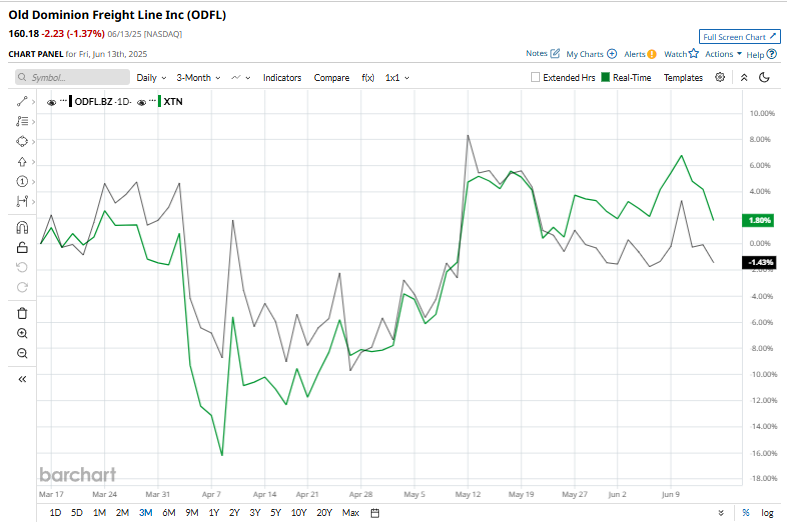Switch to dark mode moon icon
The image size is (787, 523).
pyautogui.click(x=764, y=77)
